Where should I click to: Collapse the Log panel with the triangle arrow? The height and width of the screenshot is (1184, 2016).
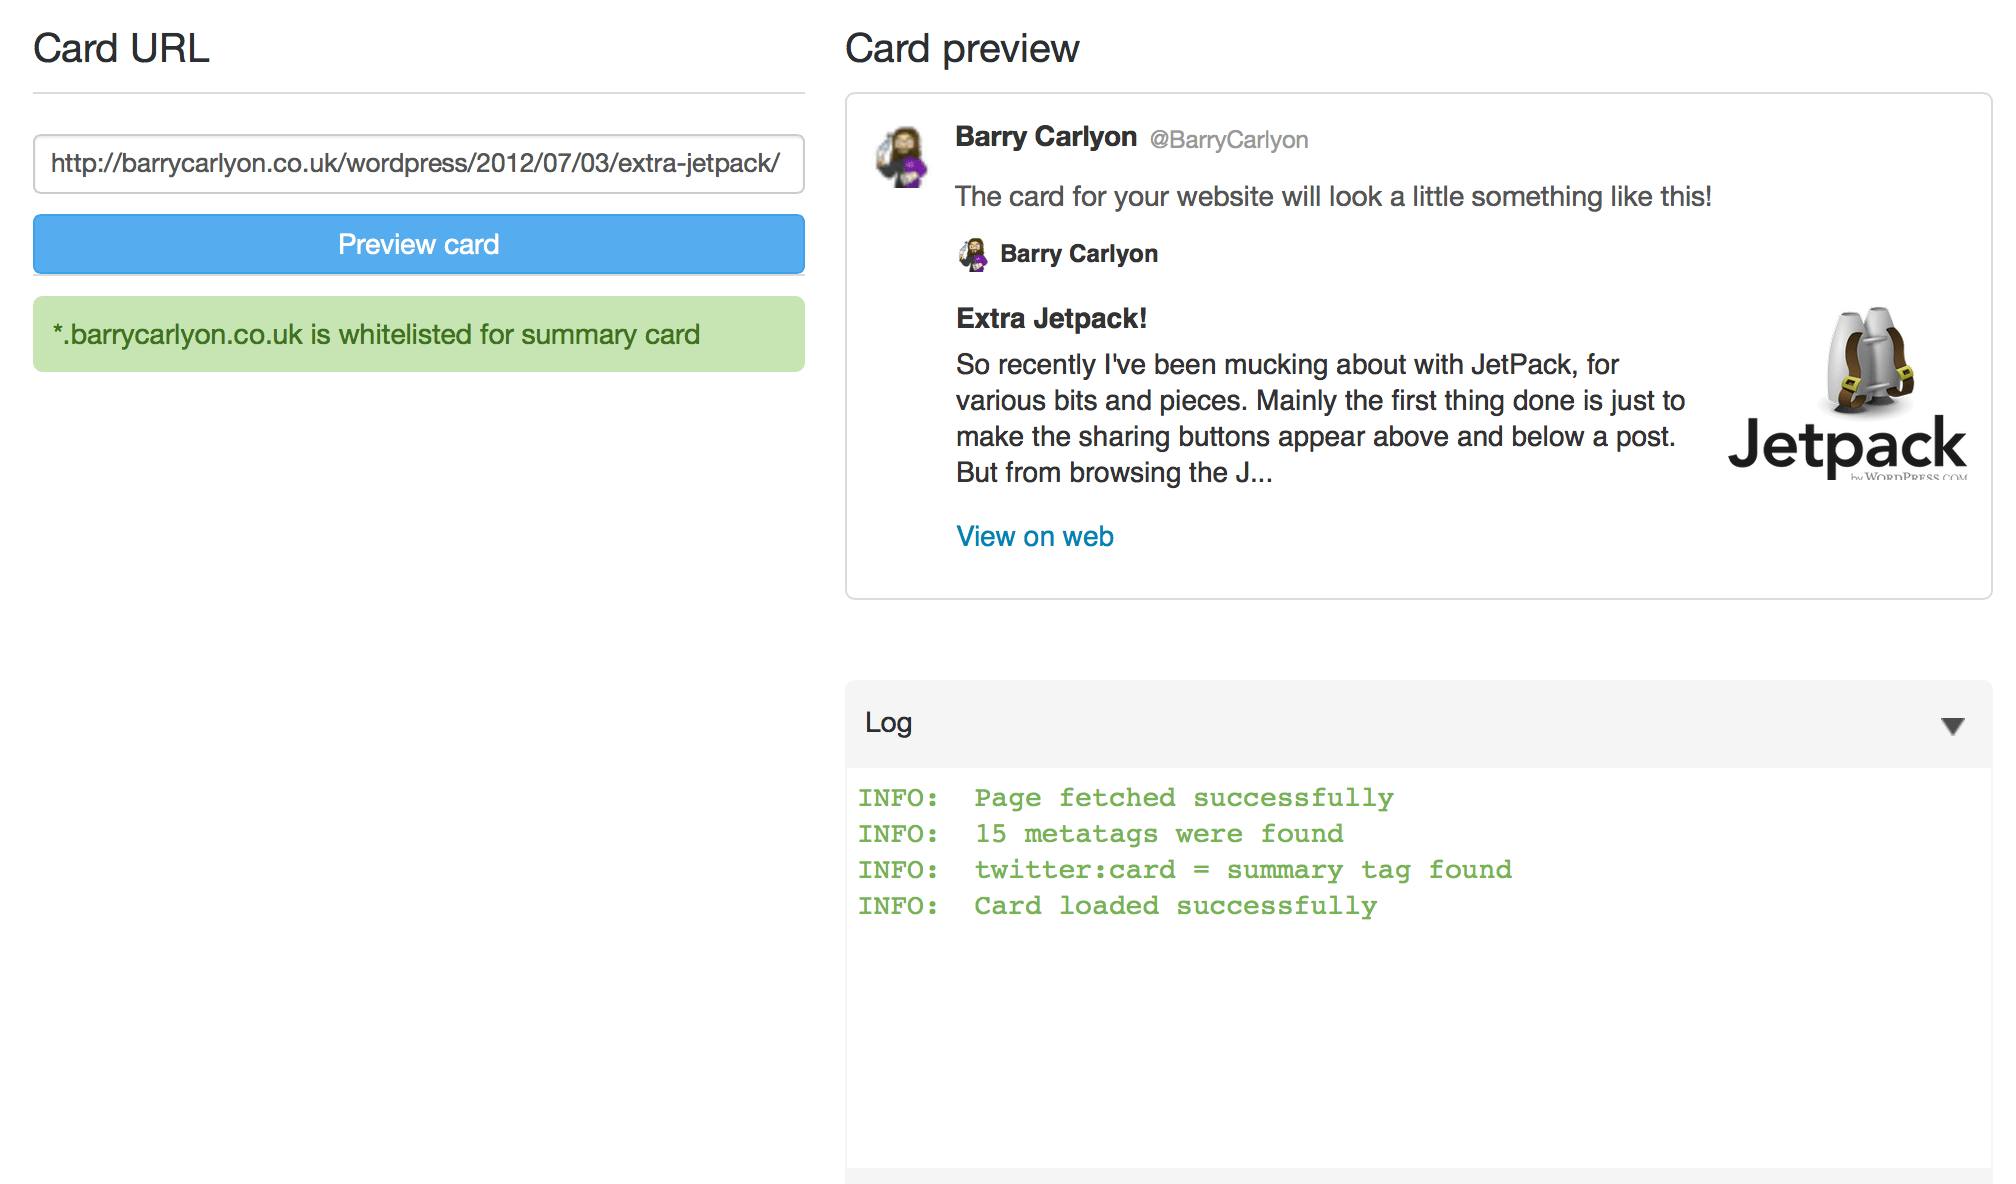(1952, 726)
